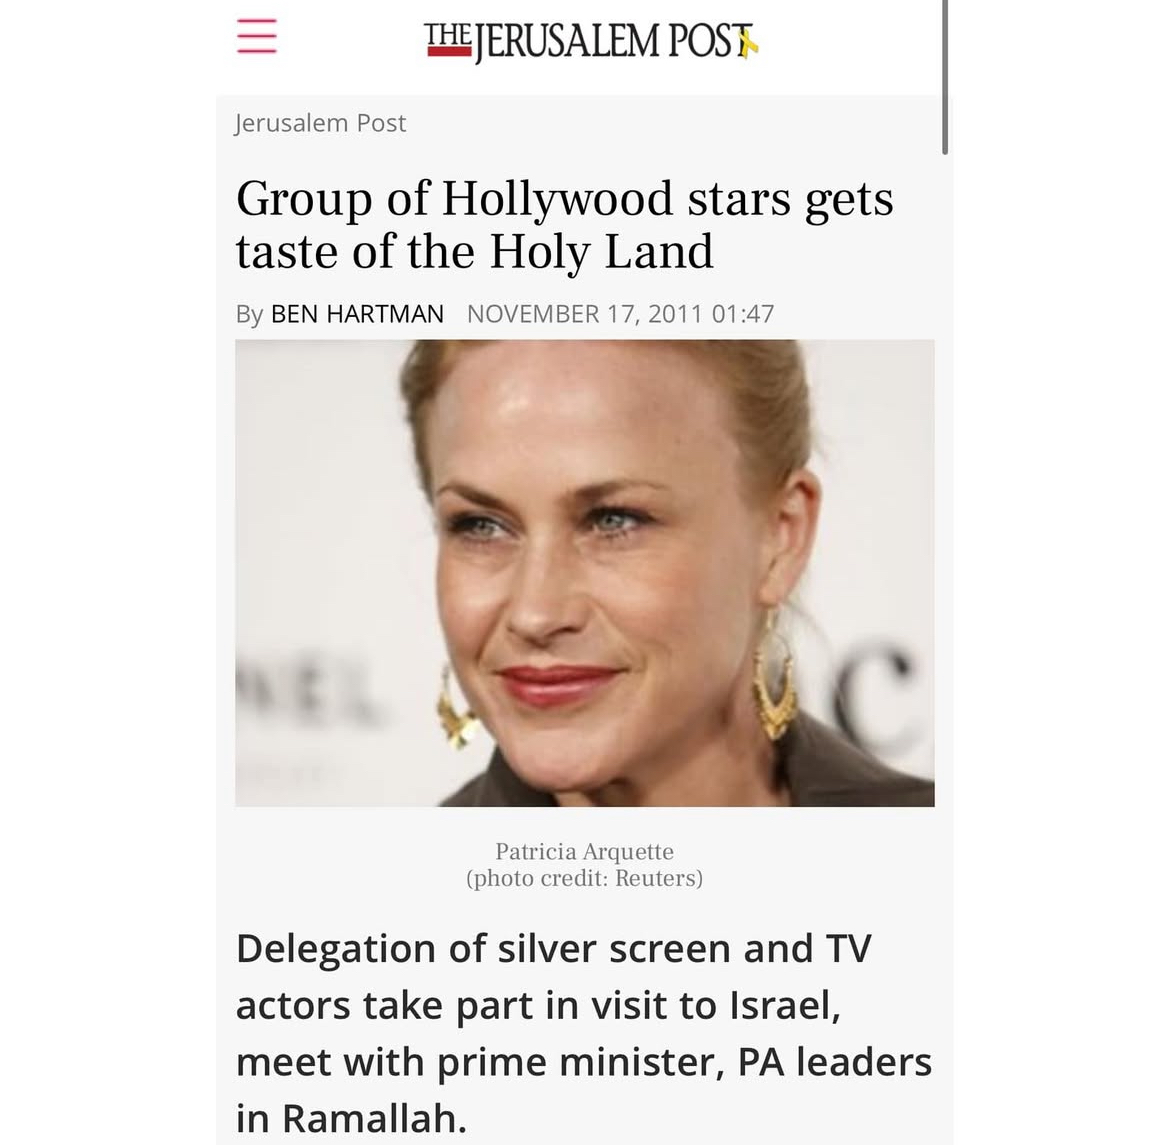Click the article headline about Hollywood stars
Viewport: 1170px width, 1145px height.
click(x=564, y=224)
